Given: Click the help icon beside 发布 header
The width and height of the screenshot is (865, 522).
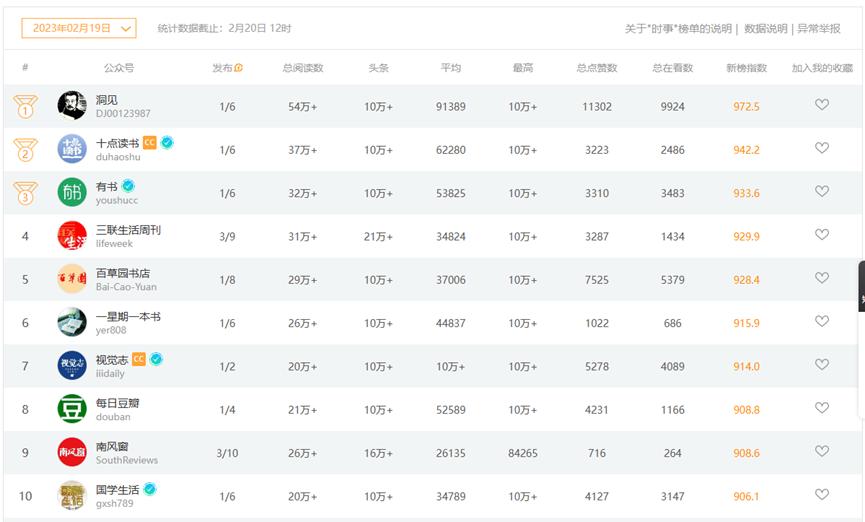Looking at the screenshot, I should 239,68.
